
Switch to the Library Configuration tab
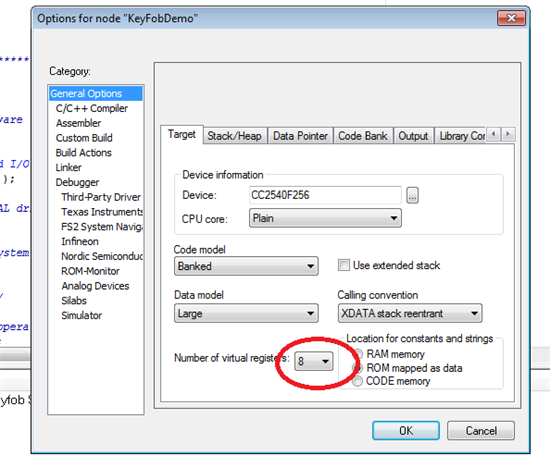[x=461, y=136]
